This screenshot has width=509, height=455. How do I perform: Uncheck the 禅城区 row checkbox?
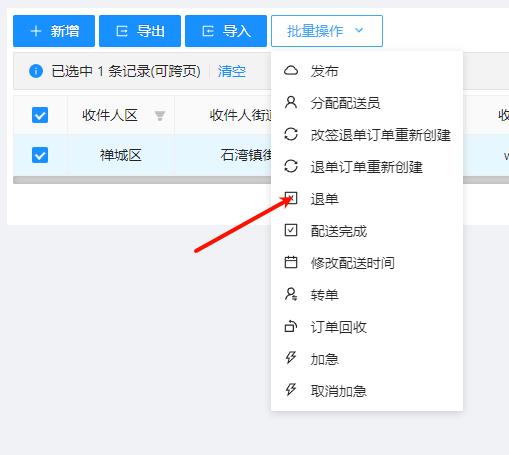point(40,155)
